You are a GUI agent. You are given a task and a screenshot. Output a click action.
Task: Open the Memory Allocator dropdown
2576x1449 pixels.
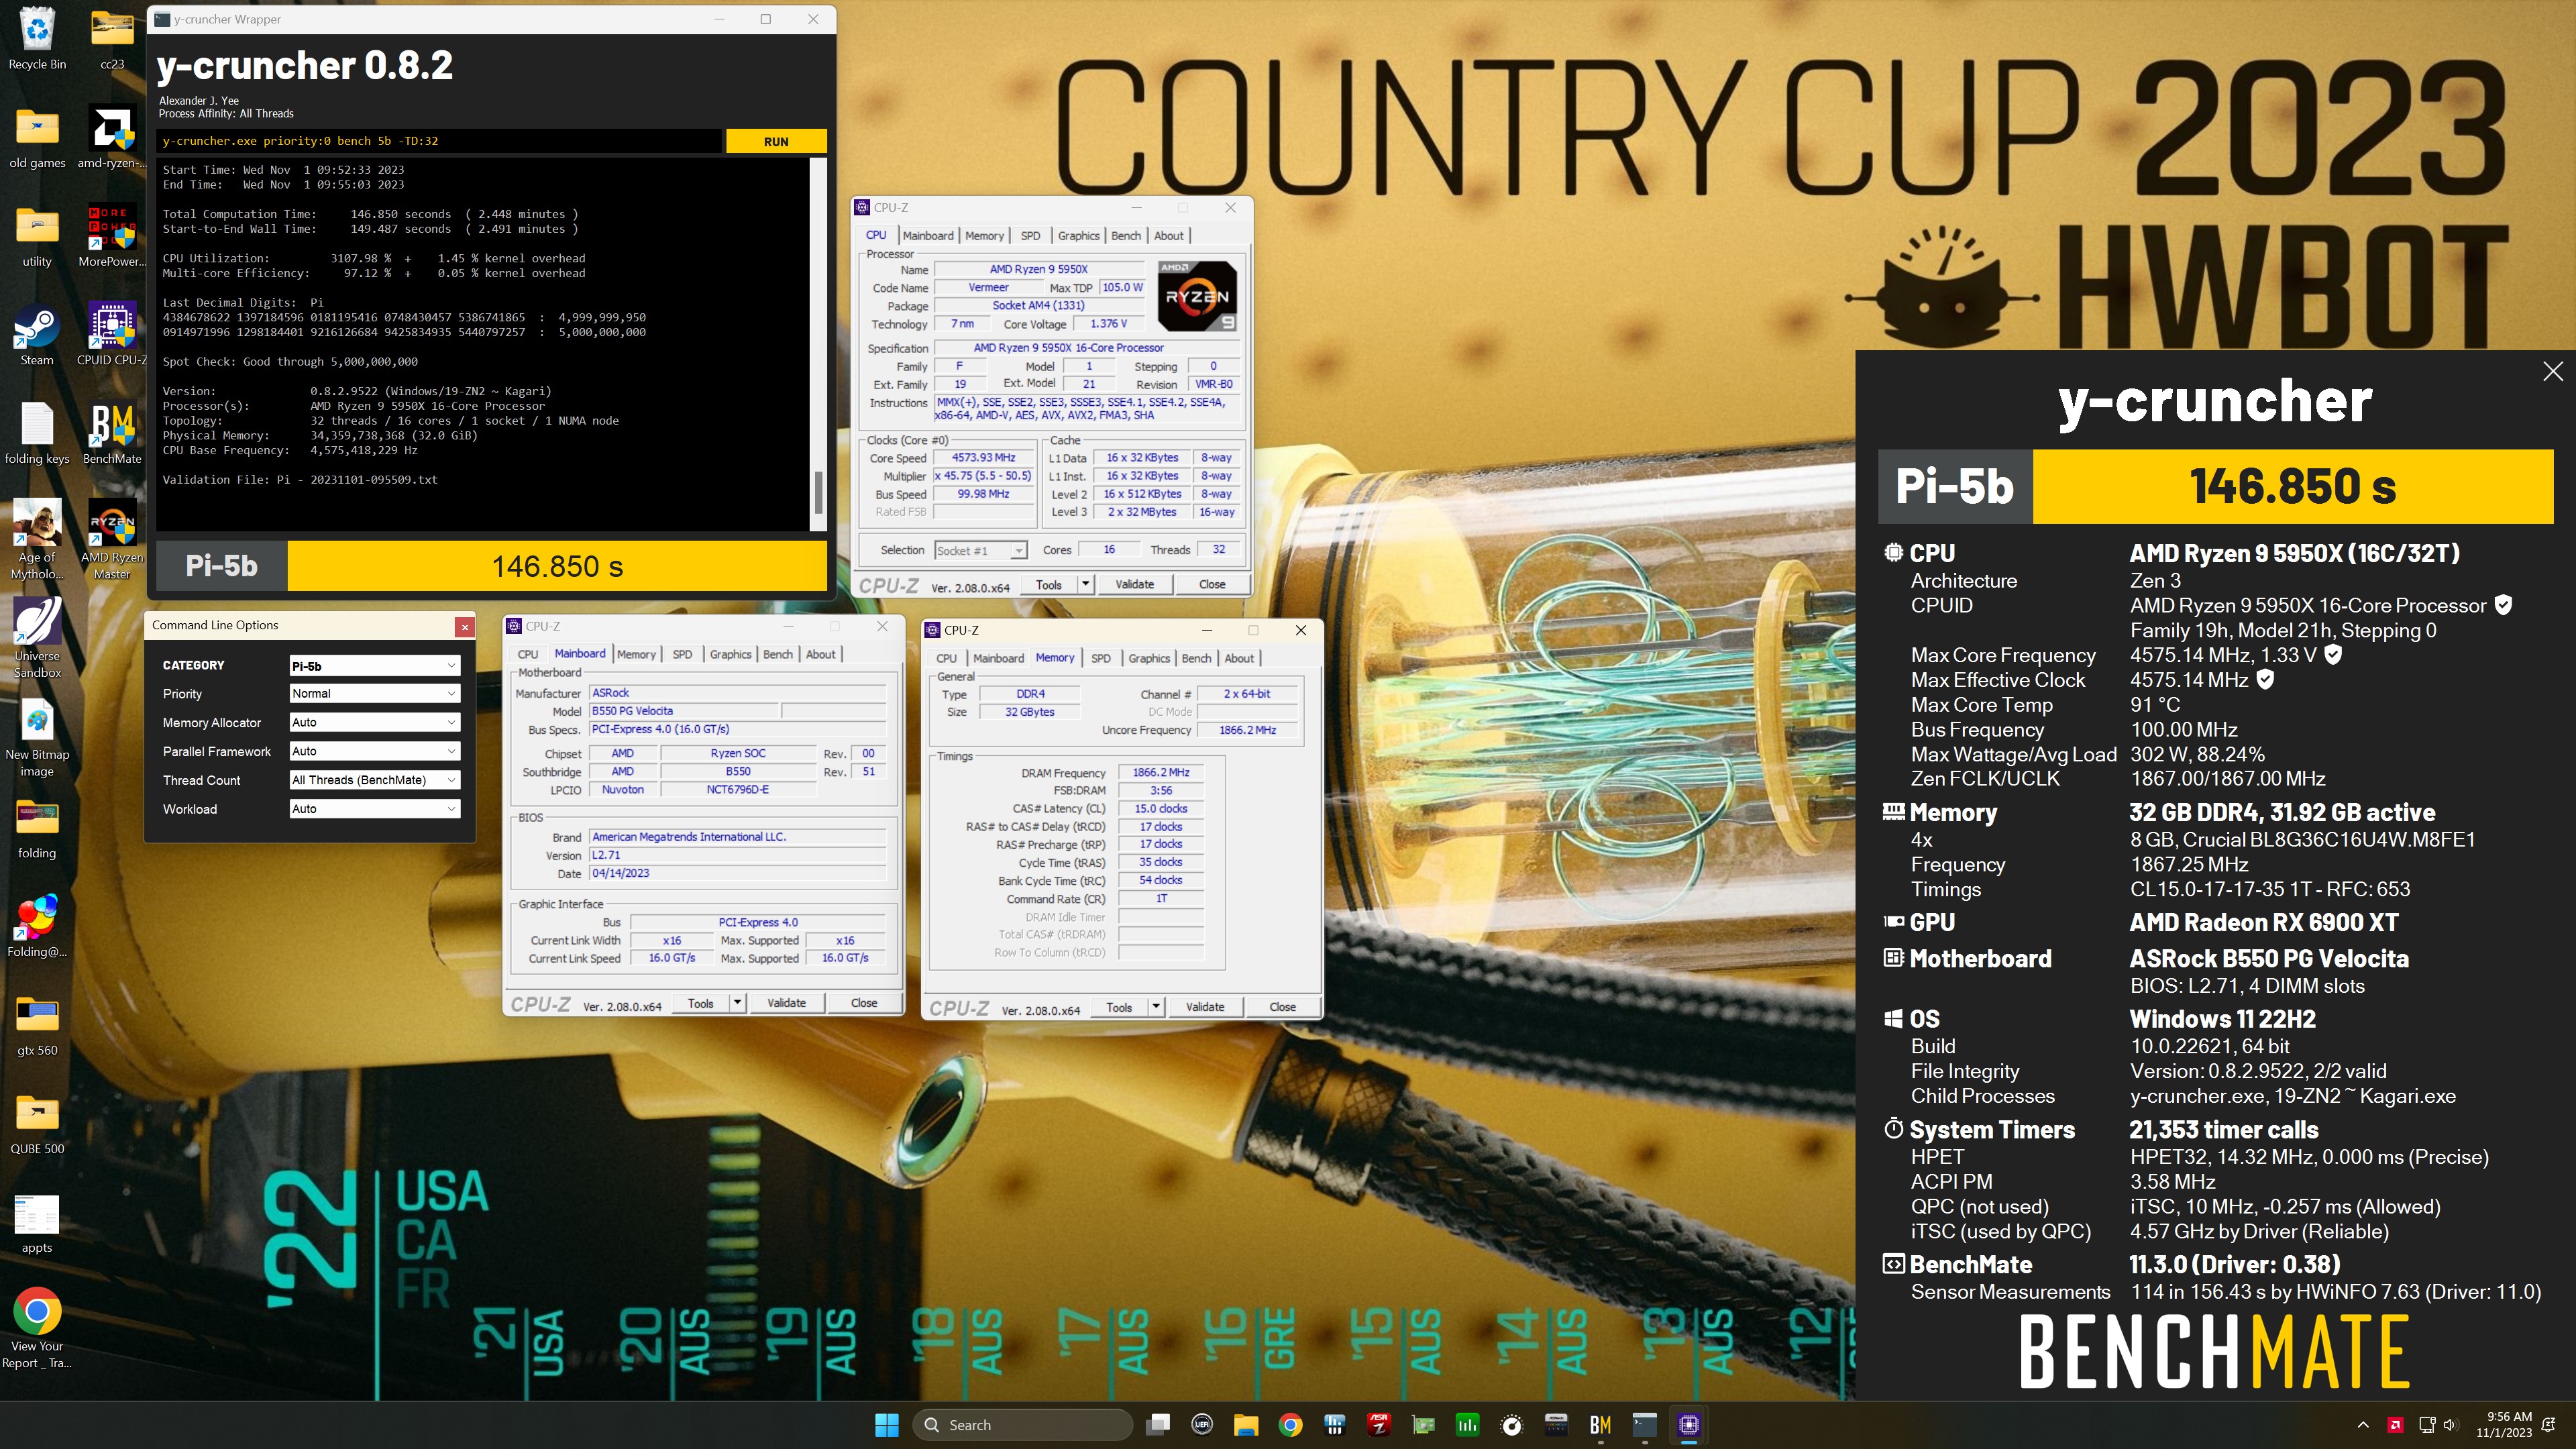pos(374,722)
